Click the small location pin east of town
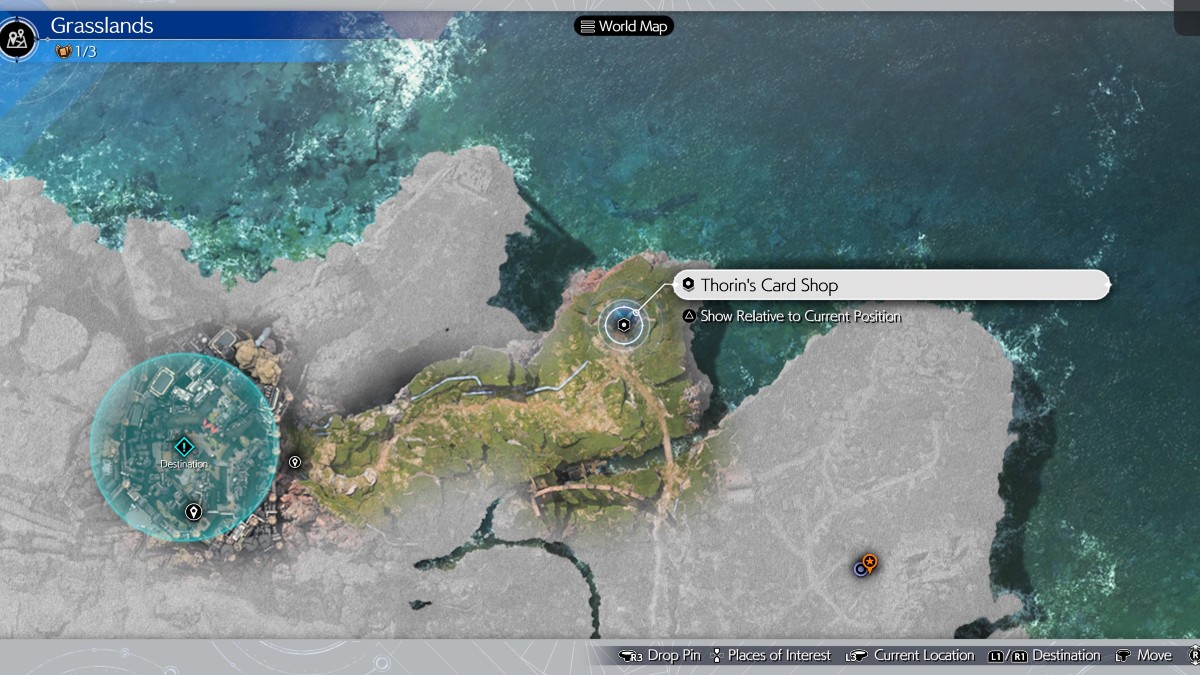1200x675 pixels. [x=295, y=462]
